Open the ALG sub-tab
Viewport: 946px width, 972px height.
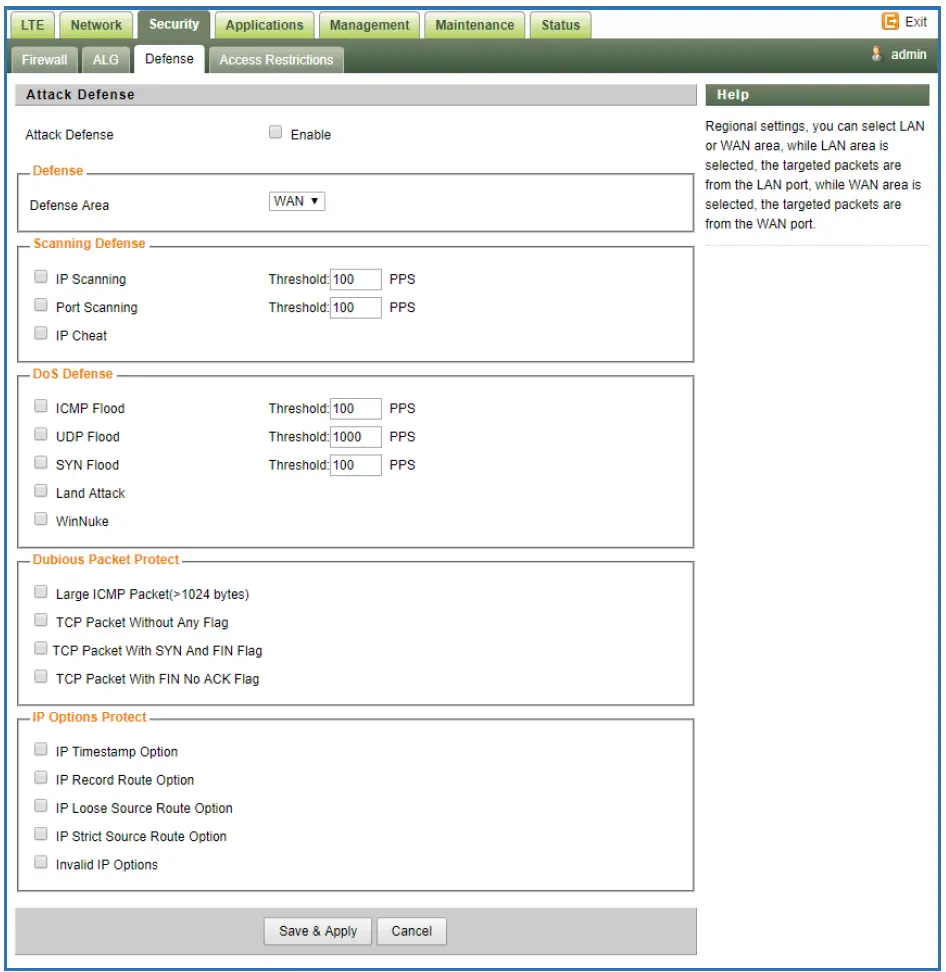point(105,60)
